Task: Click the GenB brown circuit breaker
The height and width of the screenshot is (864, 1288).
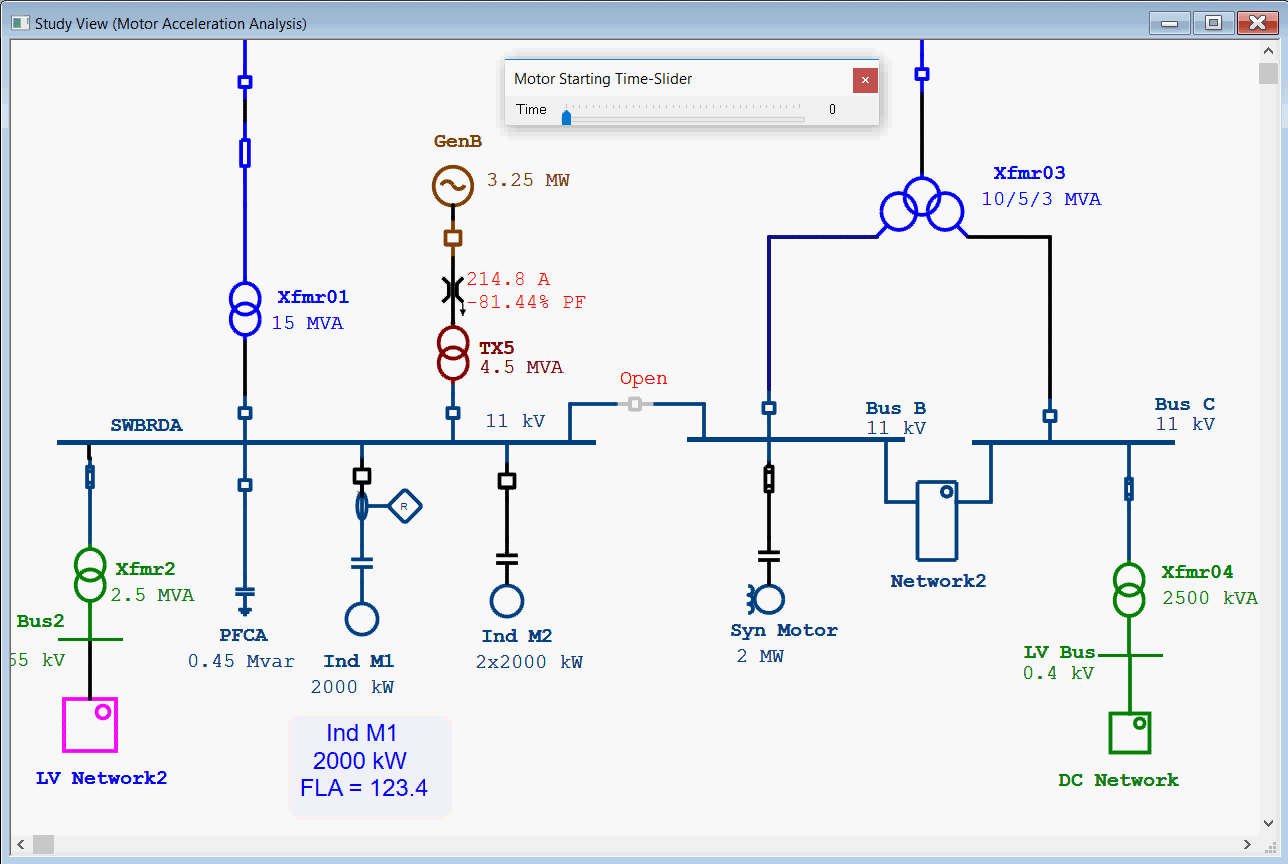Action: point(453,238)
